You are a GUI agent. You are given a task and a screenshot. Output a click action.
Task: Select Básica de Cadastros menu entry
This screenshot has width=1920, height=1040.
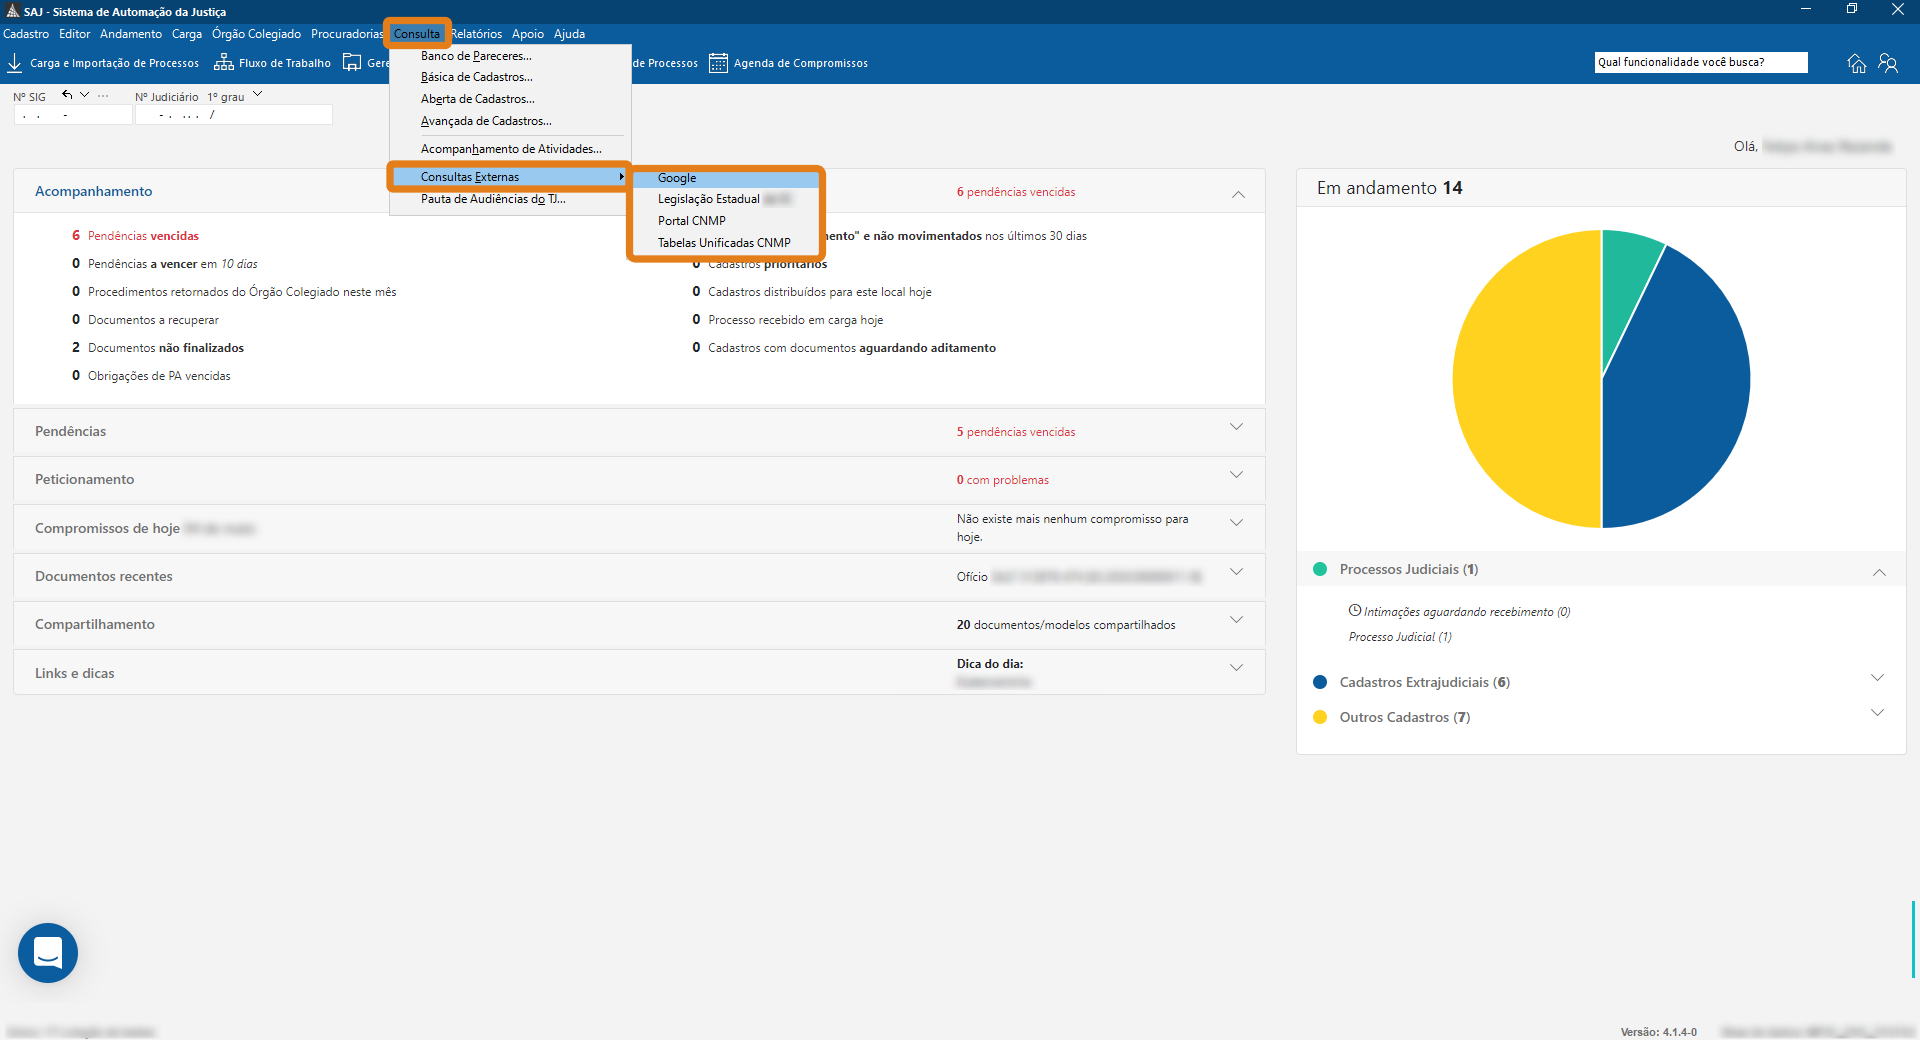pos(510,77)
